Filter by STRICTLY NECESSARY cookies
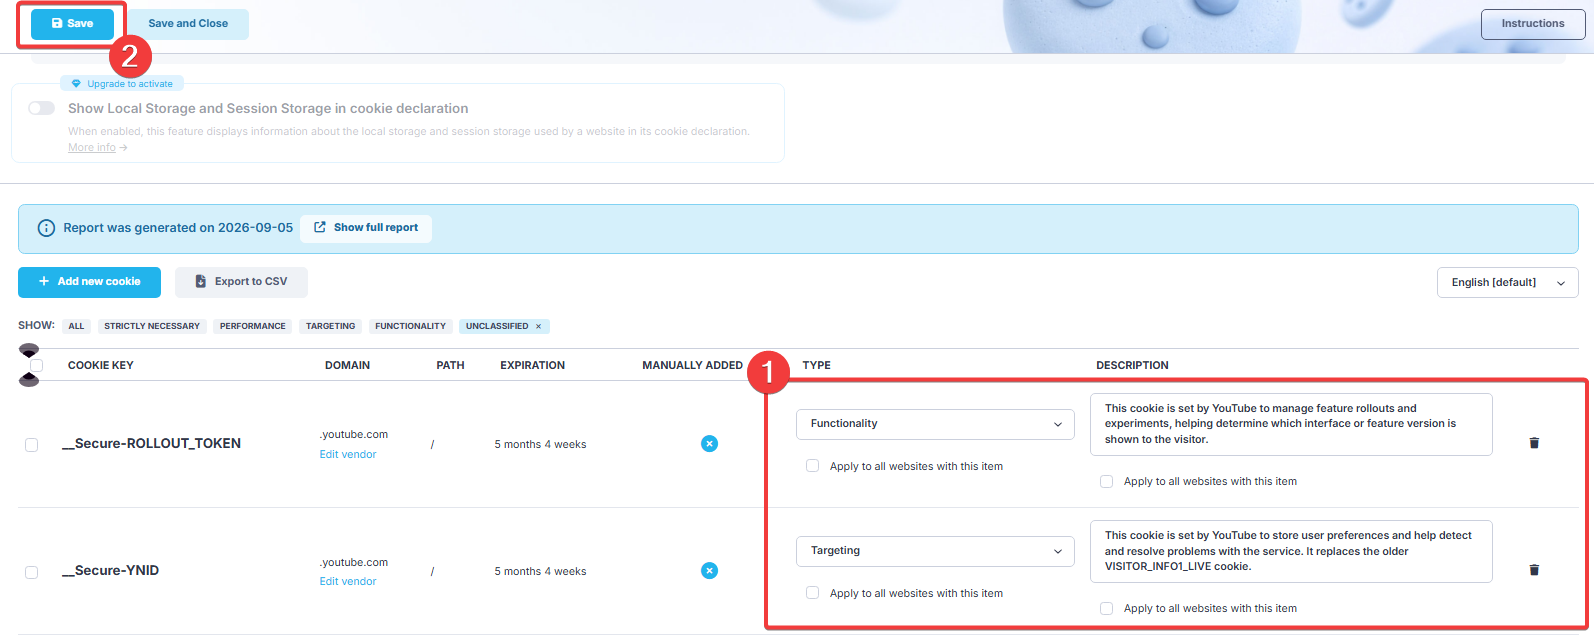 (x=152, y=326)
